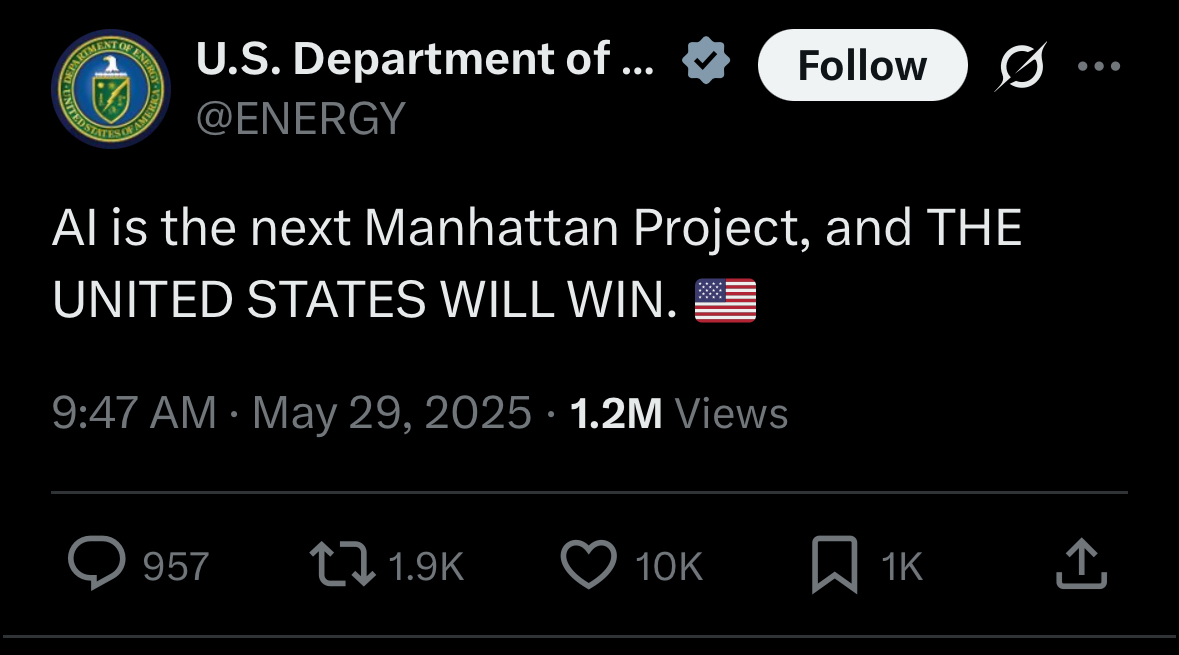Click the verified checkmark badge
This screenshot has height=655, width=1179.
coord(706,64)
